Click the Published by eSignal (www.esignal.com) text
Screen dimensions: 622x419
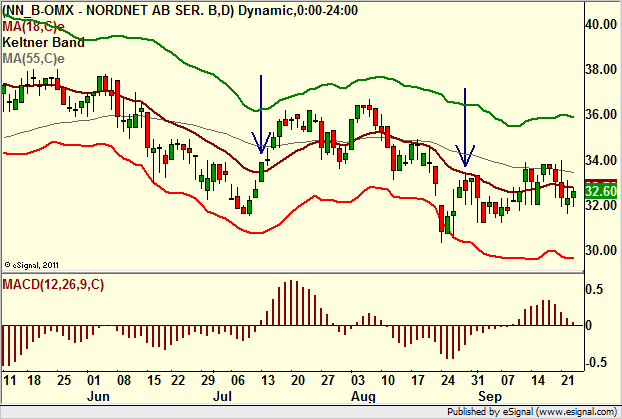[x=532, y=411]
